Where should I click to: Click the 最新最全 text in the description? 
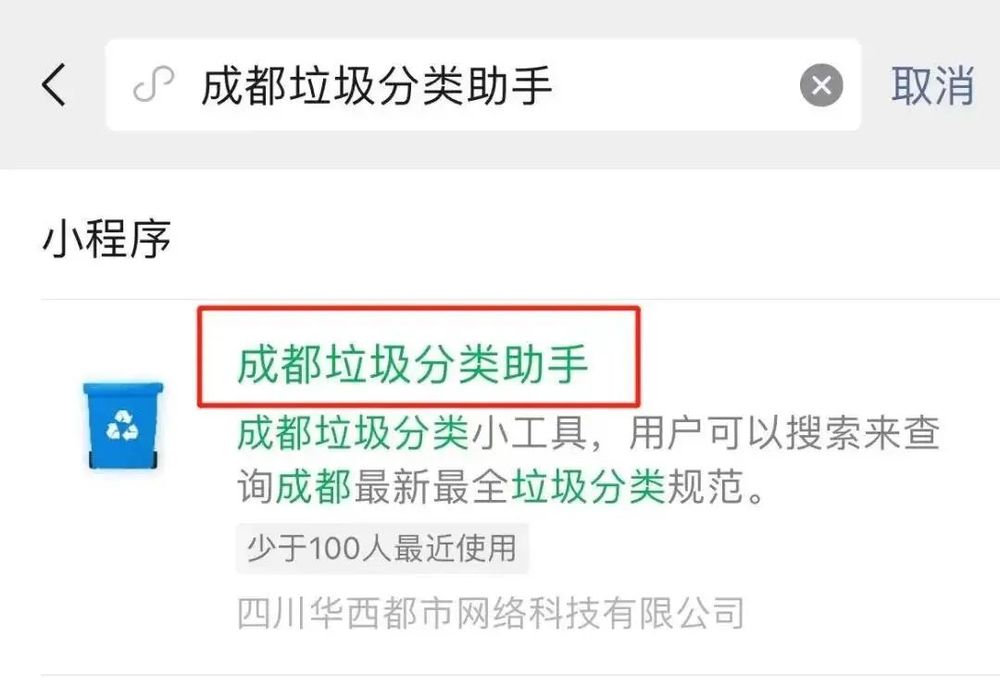pyautogui.click(x=432, y=487)
